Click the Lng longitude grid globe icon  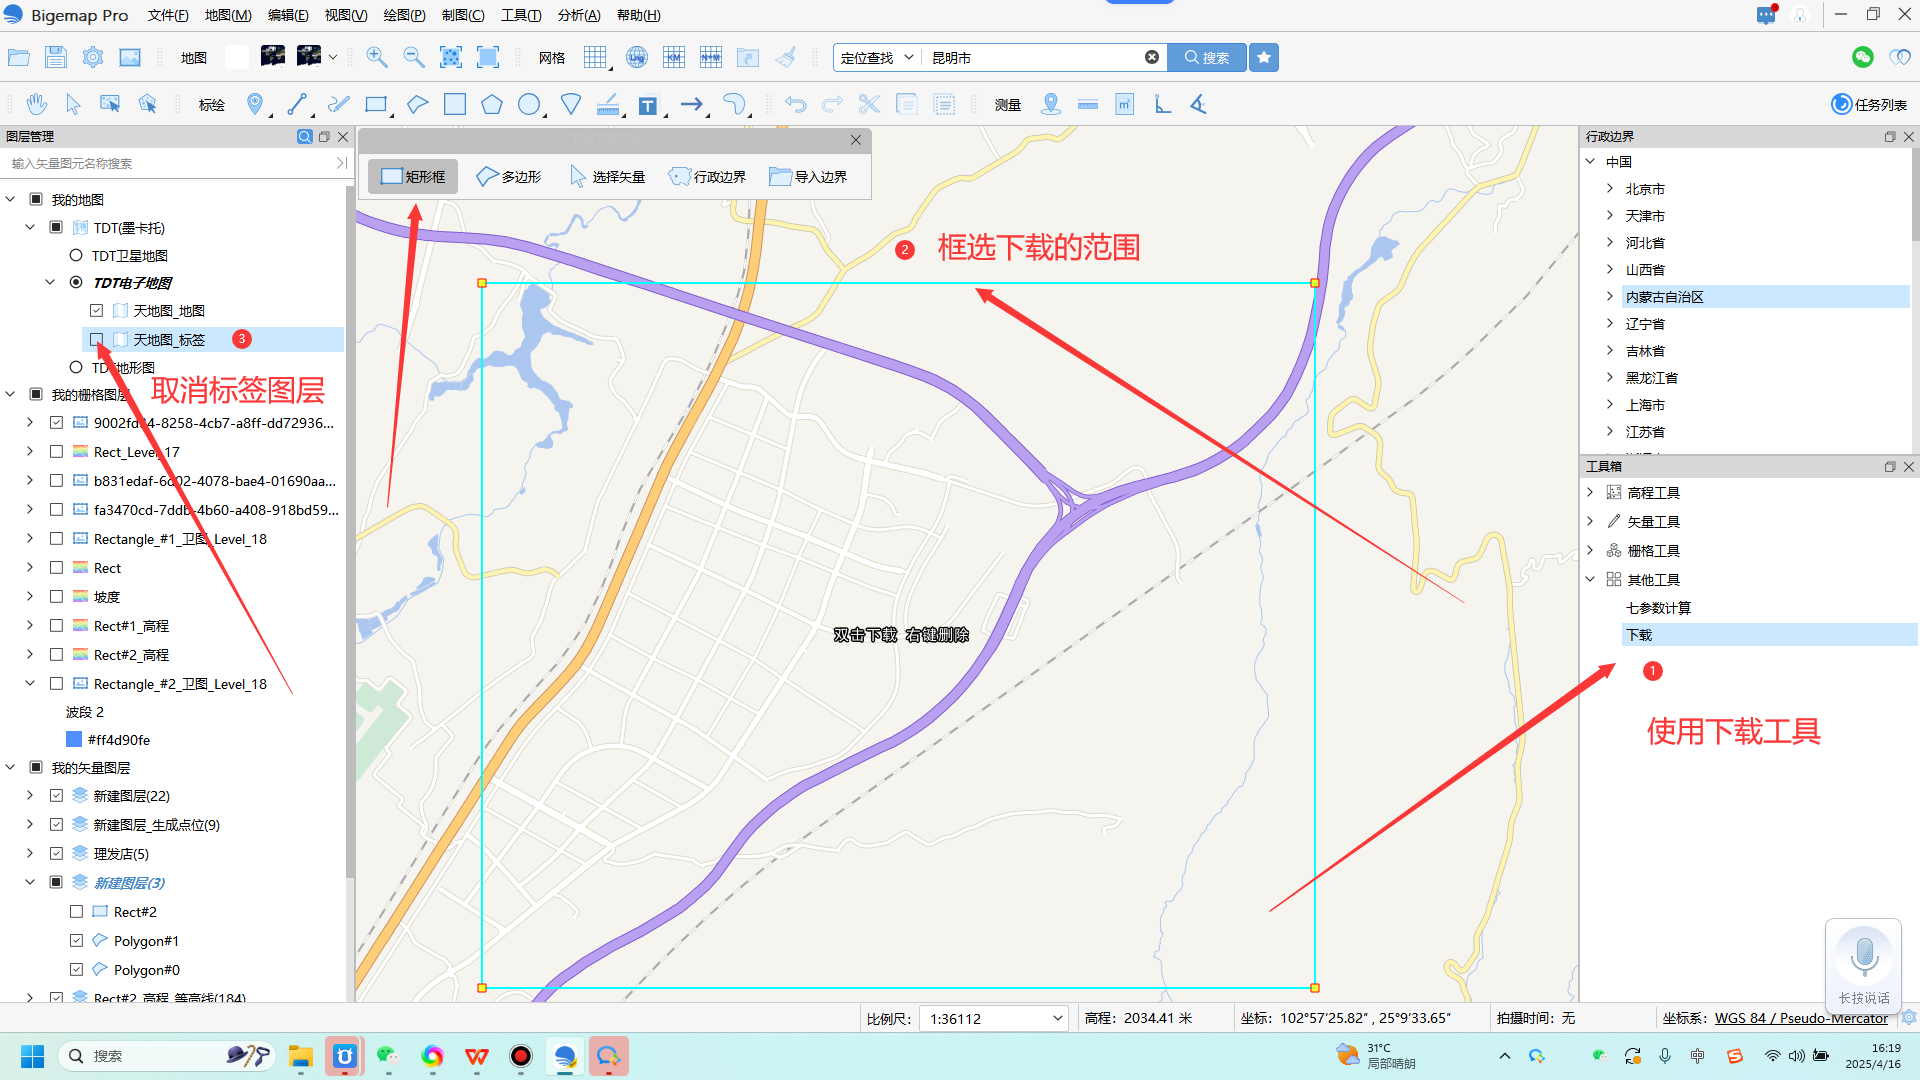tap(636, 57)
